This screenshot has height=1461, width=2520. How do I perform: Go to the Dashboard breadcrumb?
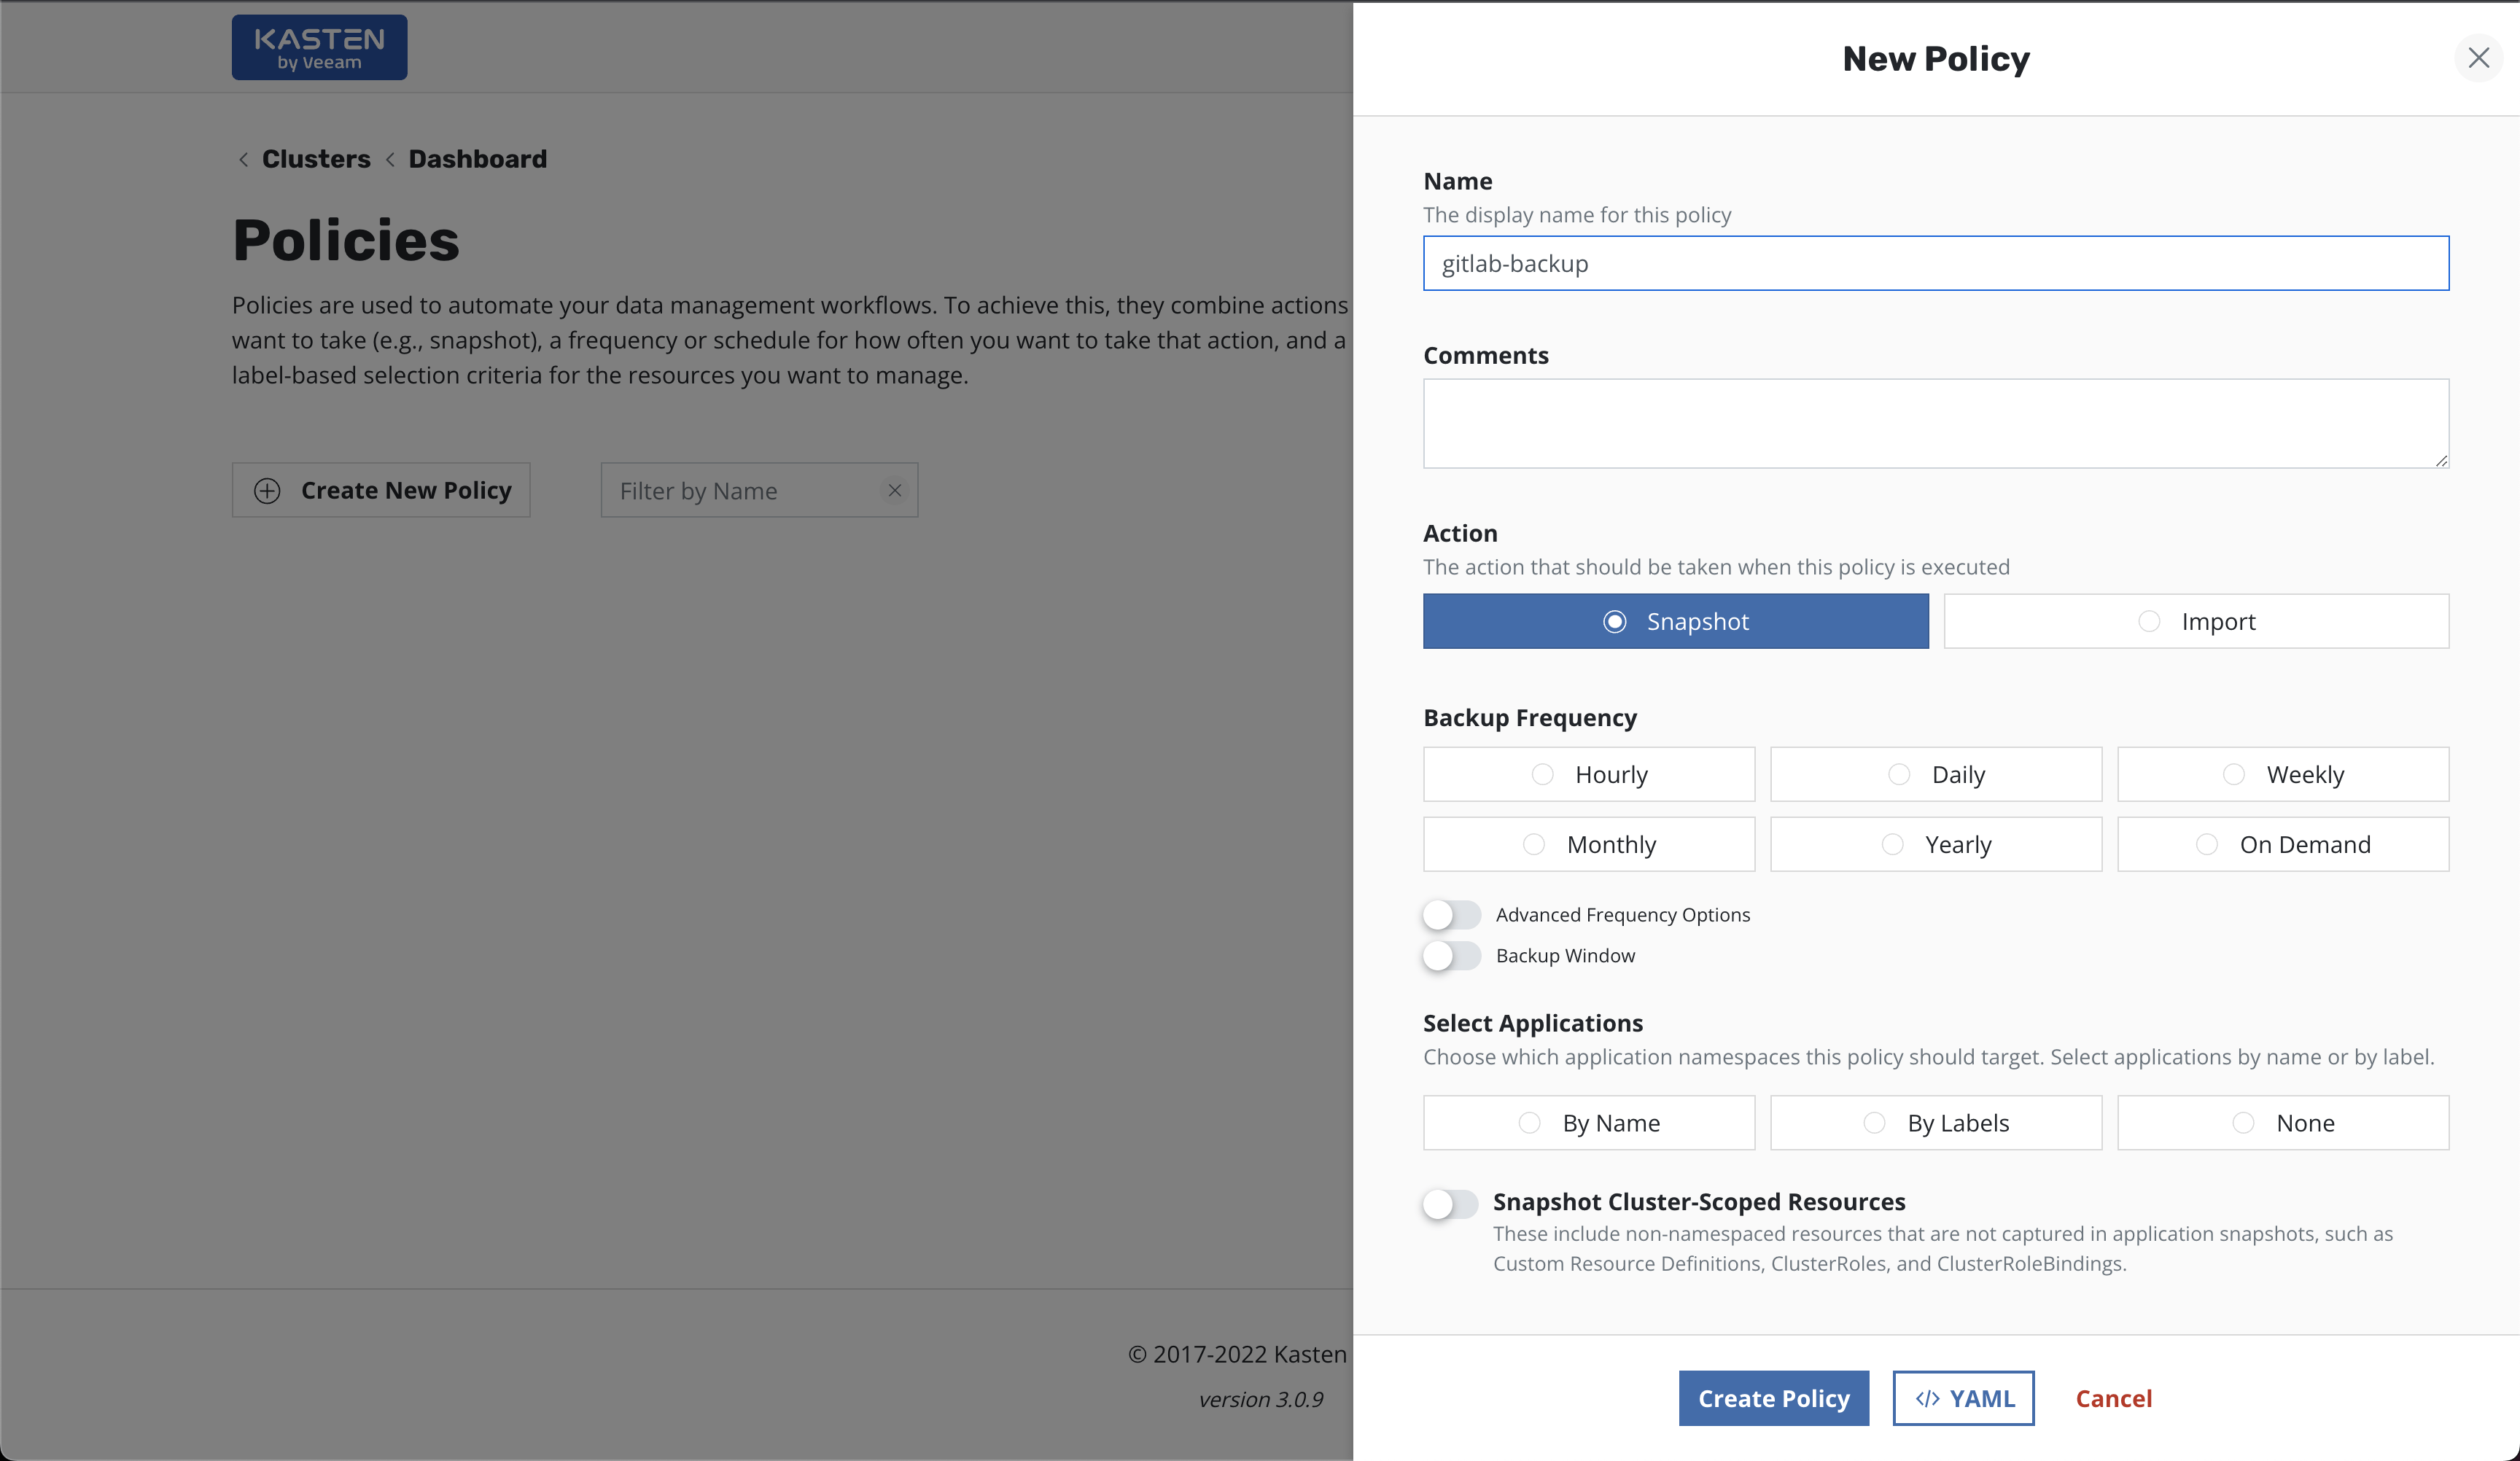point(477,160)
